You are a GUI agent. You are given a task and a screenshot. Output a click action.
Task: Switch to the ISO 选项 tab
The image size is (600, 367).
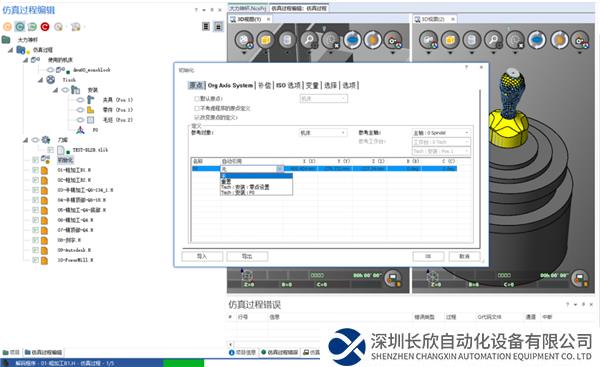coord(289,85)
